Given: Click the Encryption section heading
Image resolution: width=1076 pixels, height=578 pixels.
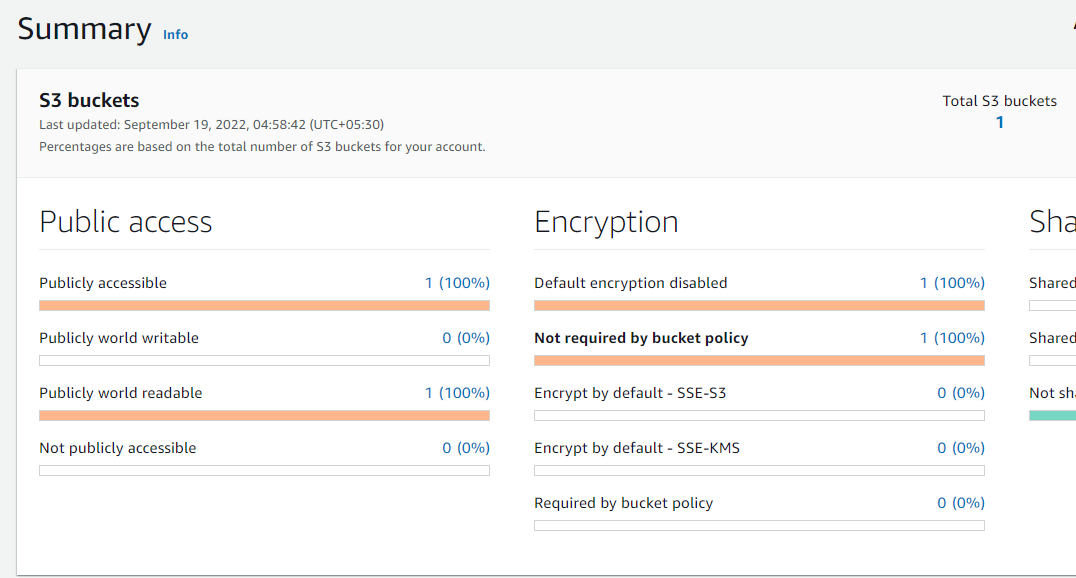Looking at the screenshot, I should pos(606,222).
